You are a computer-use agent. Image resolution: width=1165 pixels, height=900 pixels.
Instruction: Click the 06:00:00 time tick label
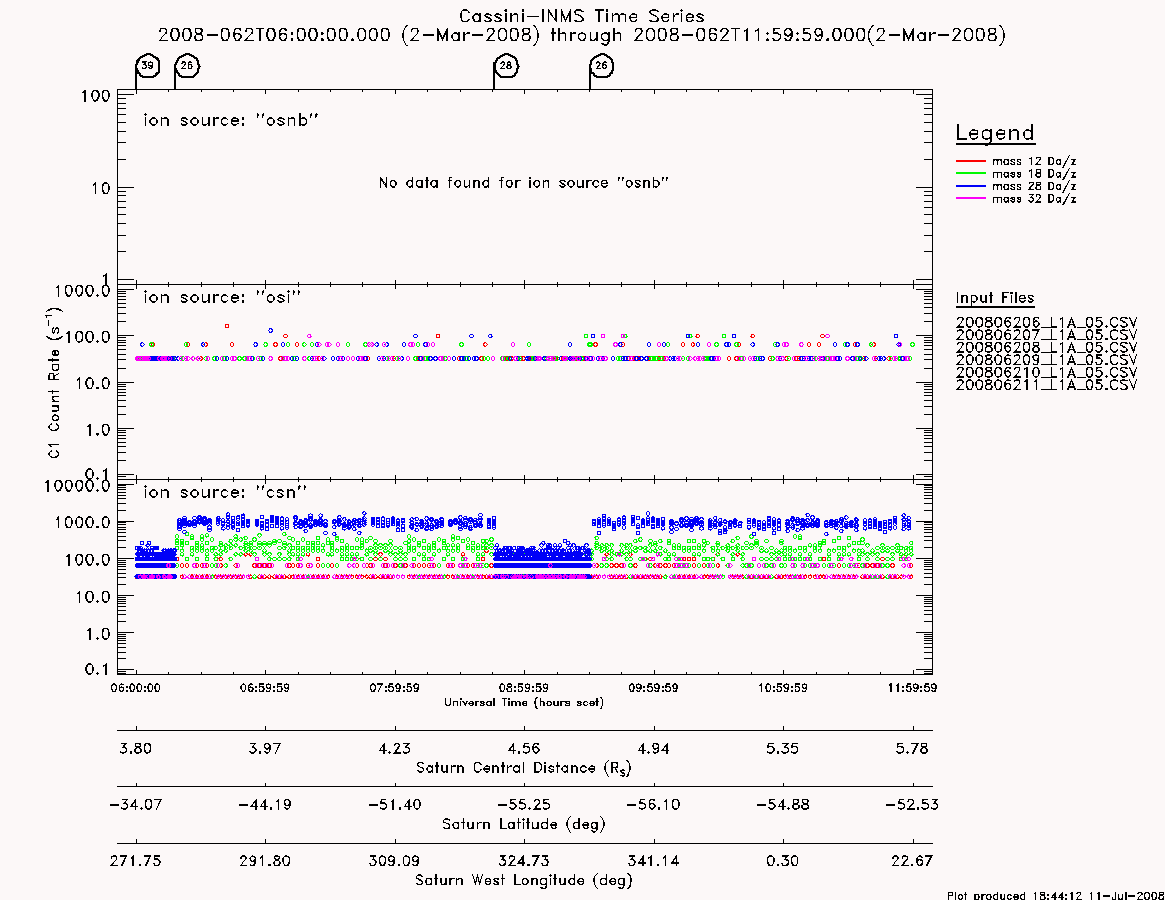[x=135, y=688]
